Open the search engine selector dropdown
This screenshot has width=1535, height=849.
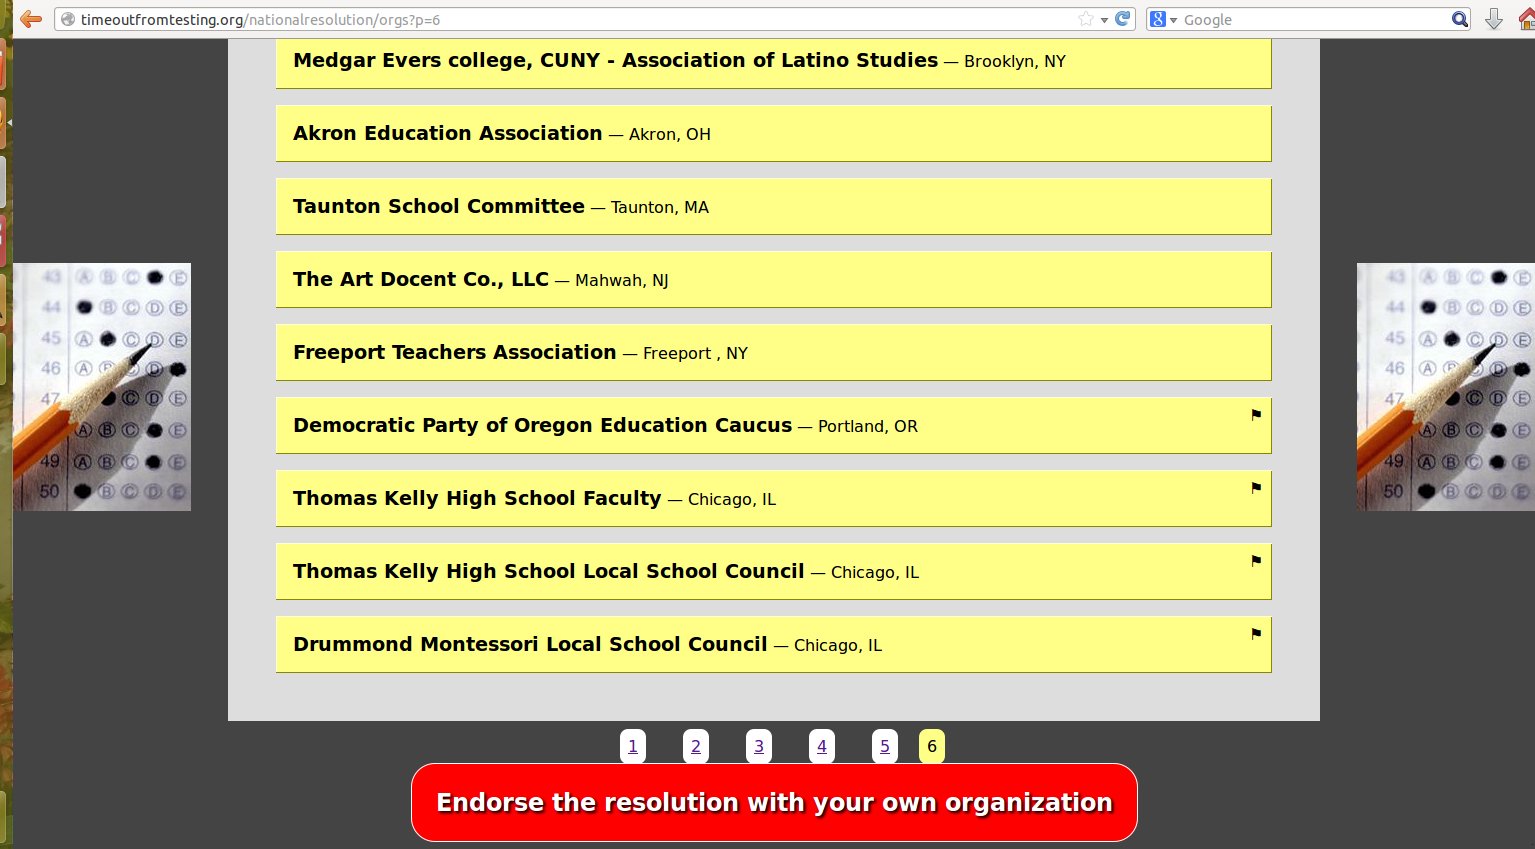(1163, 20)
